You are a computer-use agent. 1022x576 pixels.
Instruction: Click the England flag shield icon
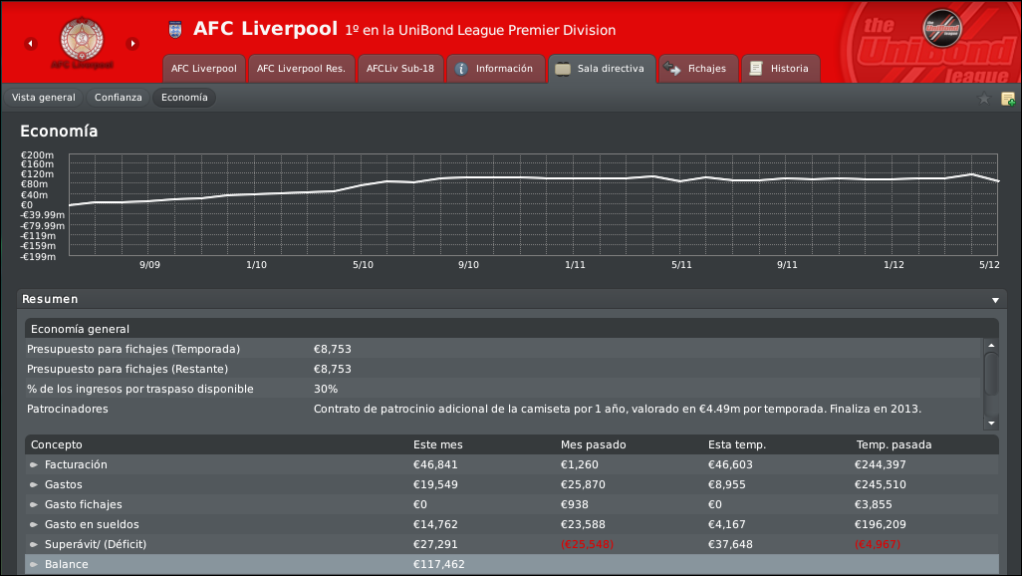pos(175,29)
